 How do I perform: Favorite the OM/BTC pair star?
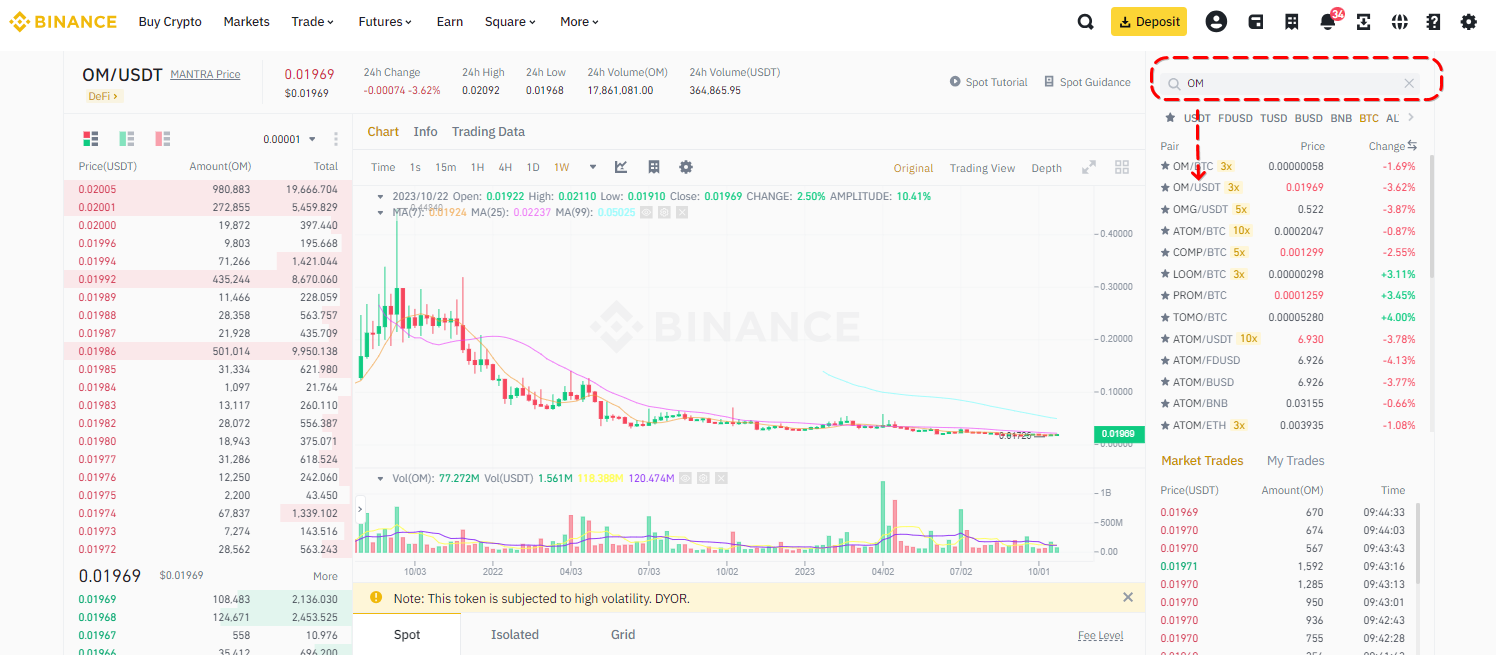click(x=1165, y=166)
